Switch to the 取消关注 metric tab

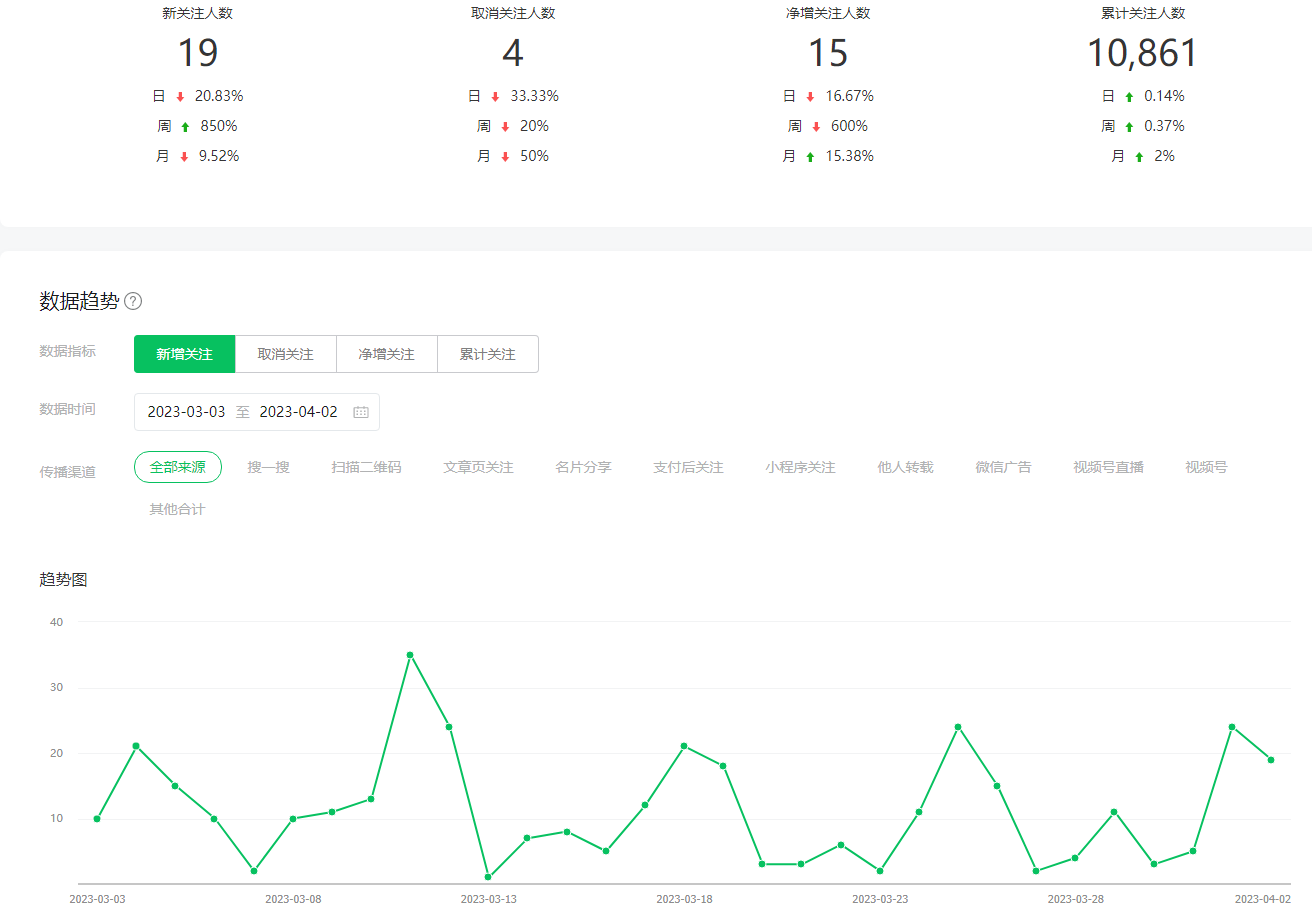pos(285,354)
